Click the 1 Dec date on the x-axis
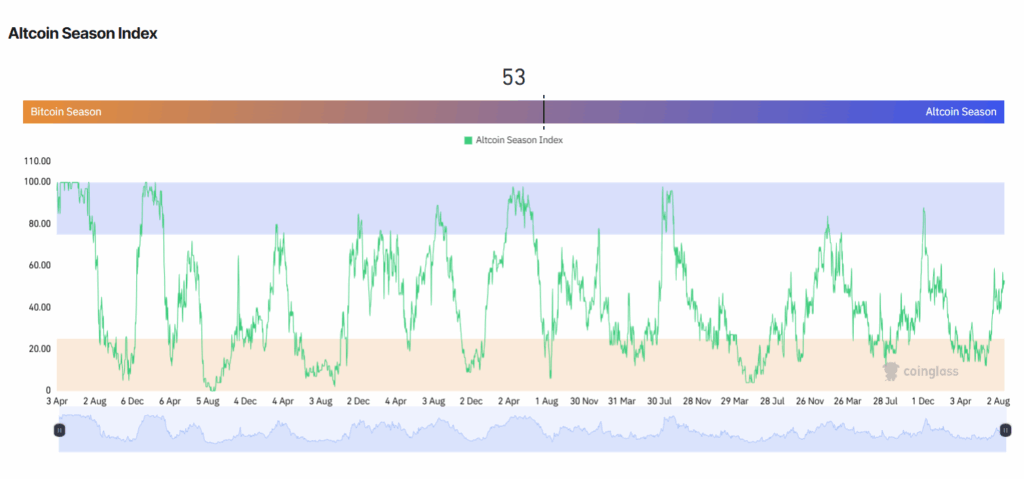This screenshot has height=479, width=1024. click(x=923, y=401)
